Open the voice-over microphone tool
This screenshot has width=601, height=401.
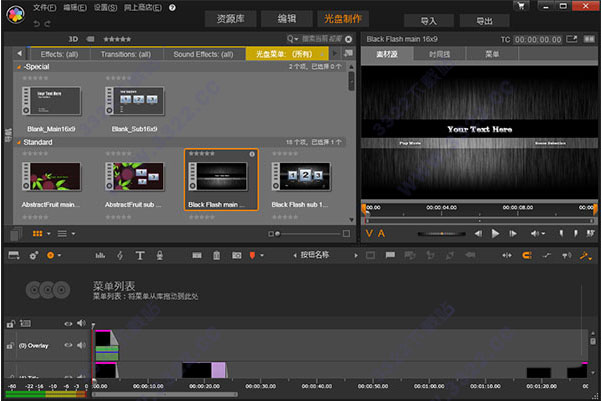tap(160, 255)
